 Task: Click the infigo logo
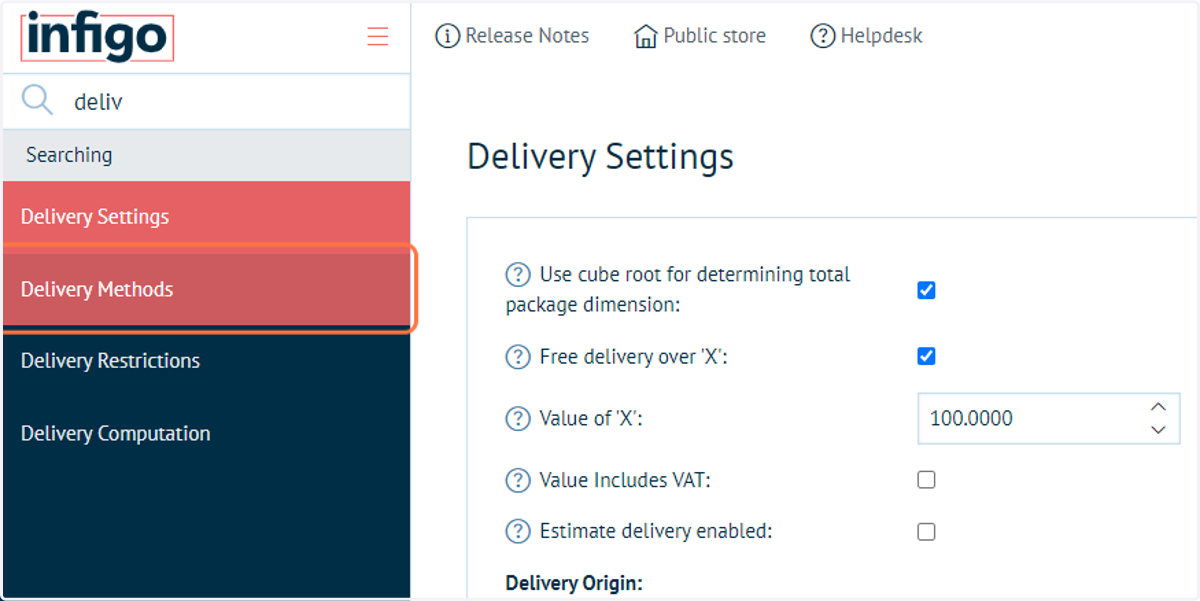coord(97,38)
